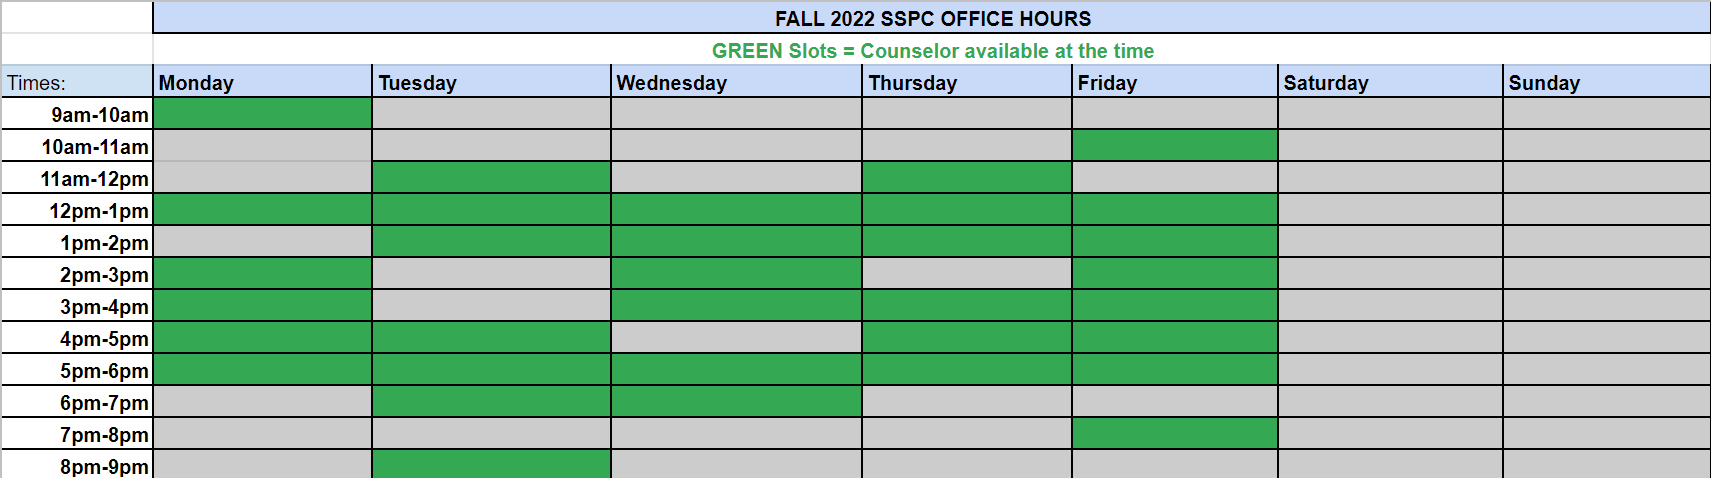The height and width of the screenshot is (478, 1711).
Task: Click the GREEN Slots legend cell
Action: click(931, 50)
